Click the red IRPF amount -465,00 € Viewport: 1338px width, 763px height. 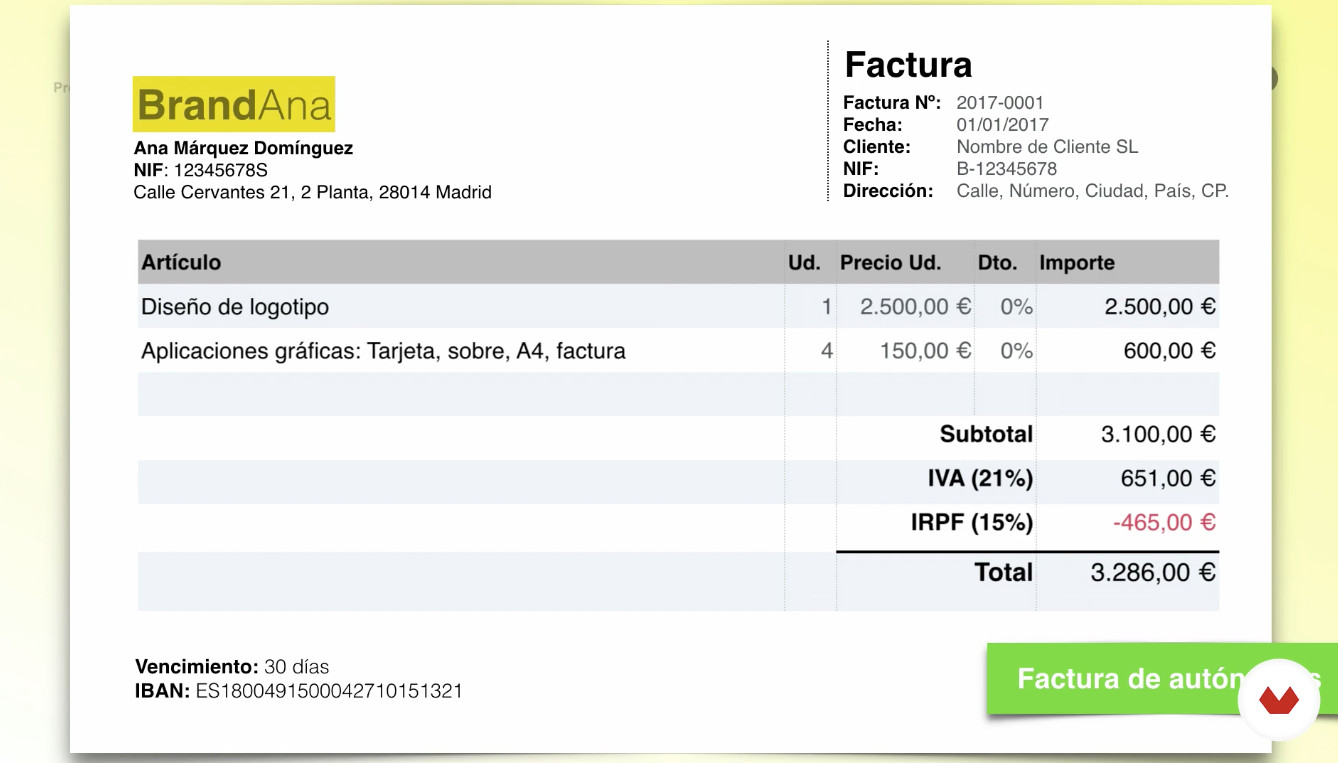click(x=1164, y=522)
